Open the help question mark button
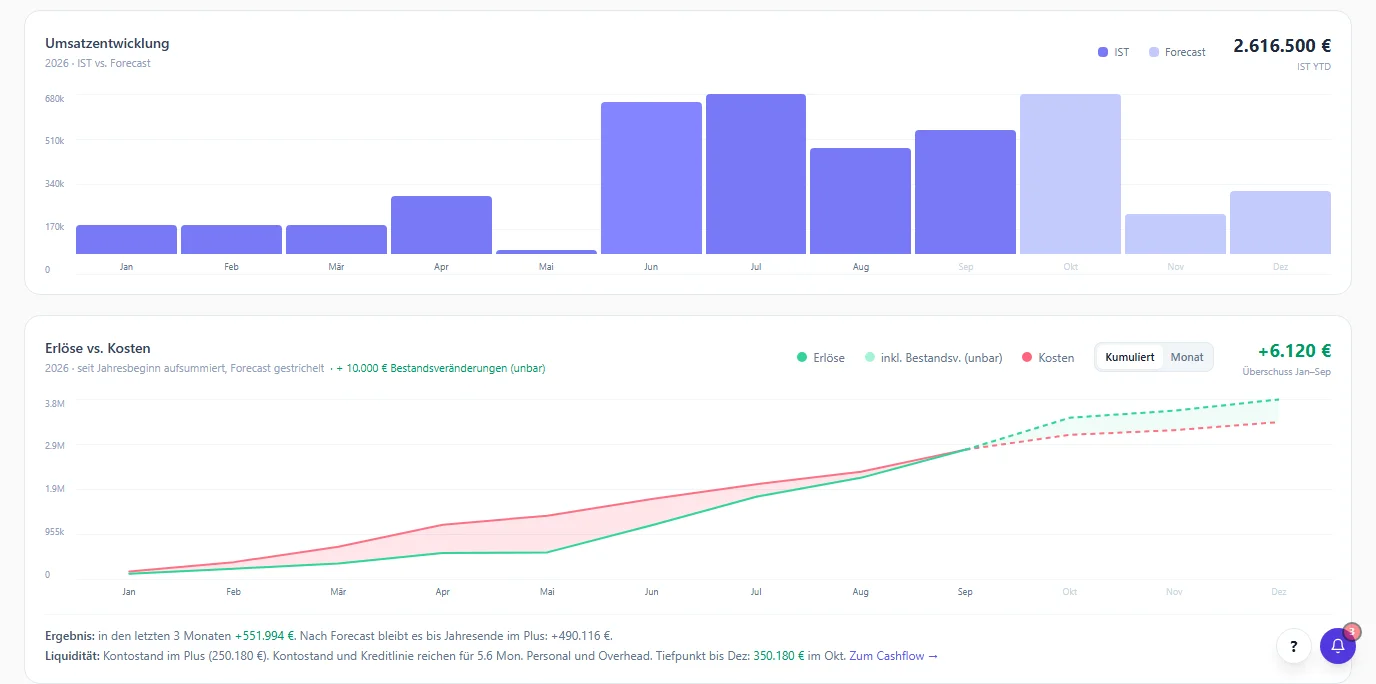The image size is (1376, 684). pos(1294,646)
